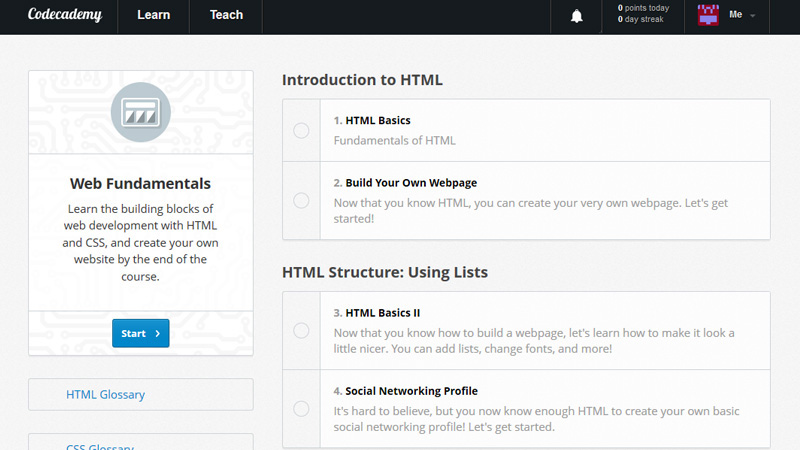Select the HTML Basics progress circle
This screenshot has height=450, width=800.
pos(301,131)
